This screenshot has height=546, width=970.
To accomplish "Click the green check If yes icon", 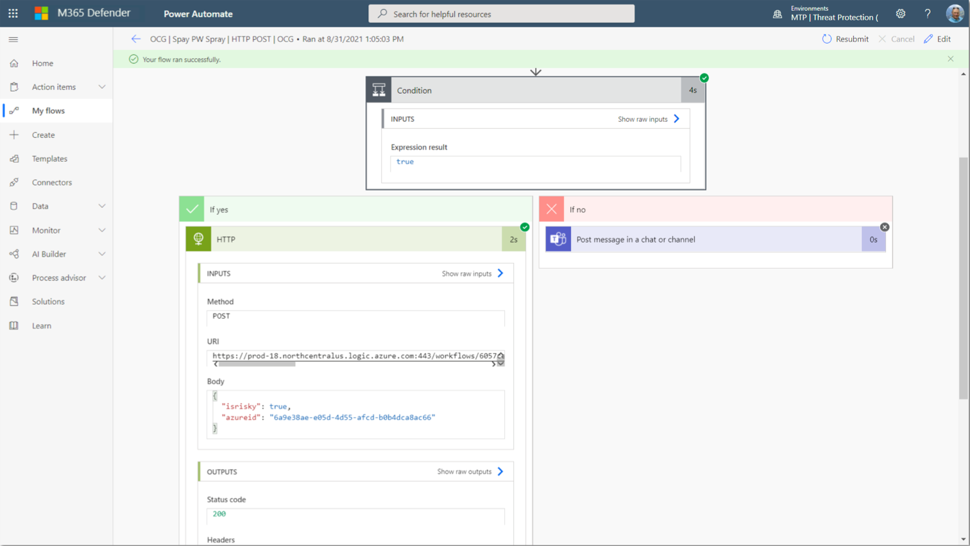I will click(192, 209).
